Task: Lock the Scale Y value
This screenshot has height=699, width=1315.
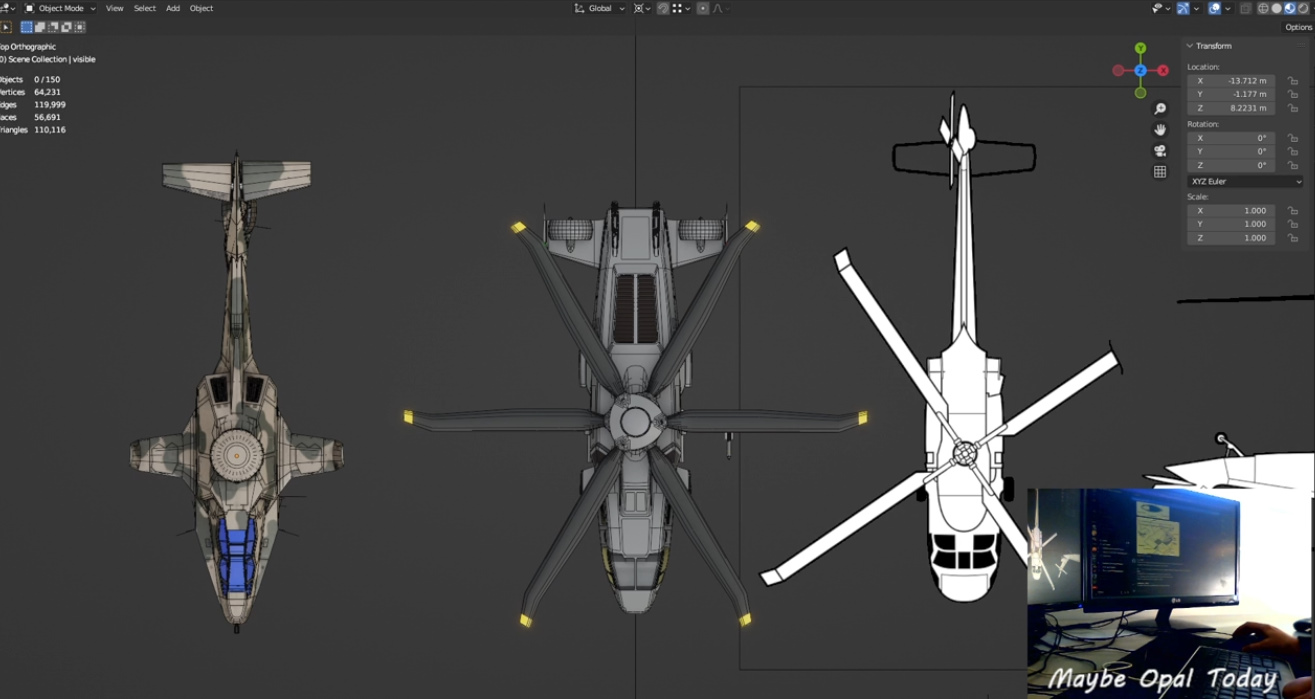Action: 1293,224
